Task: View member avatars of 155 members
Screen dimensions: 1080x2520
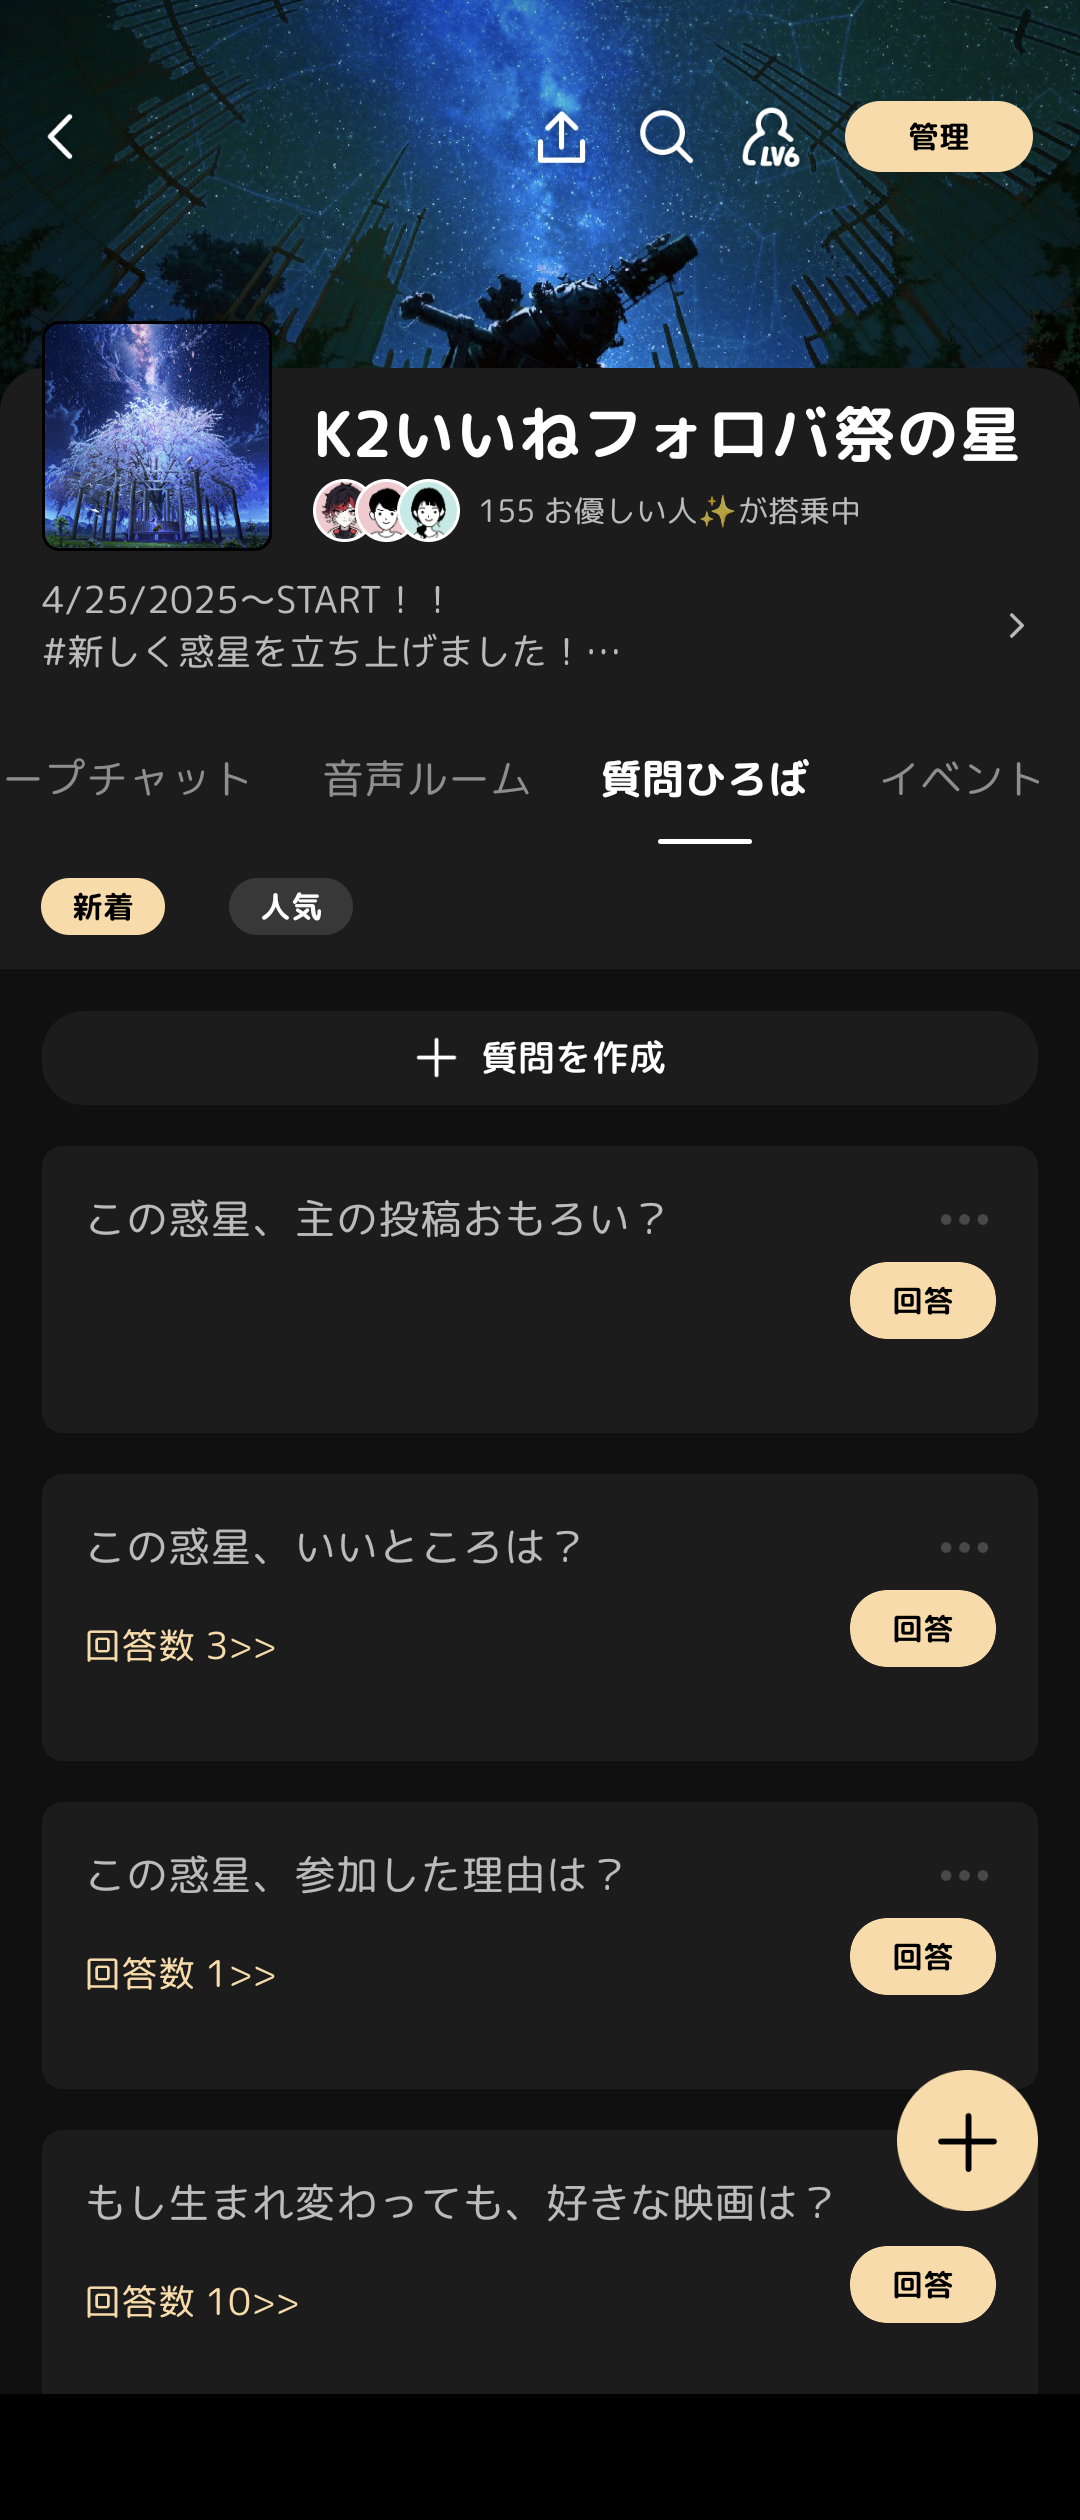Action: (386, 510)
